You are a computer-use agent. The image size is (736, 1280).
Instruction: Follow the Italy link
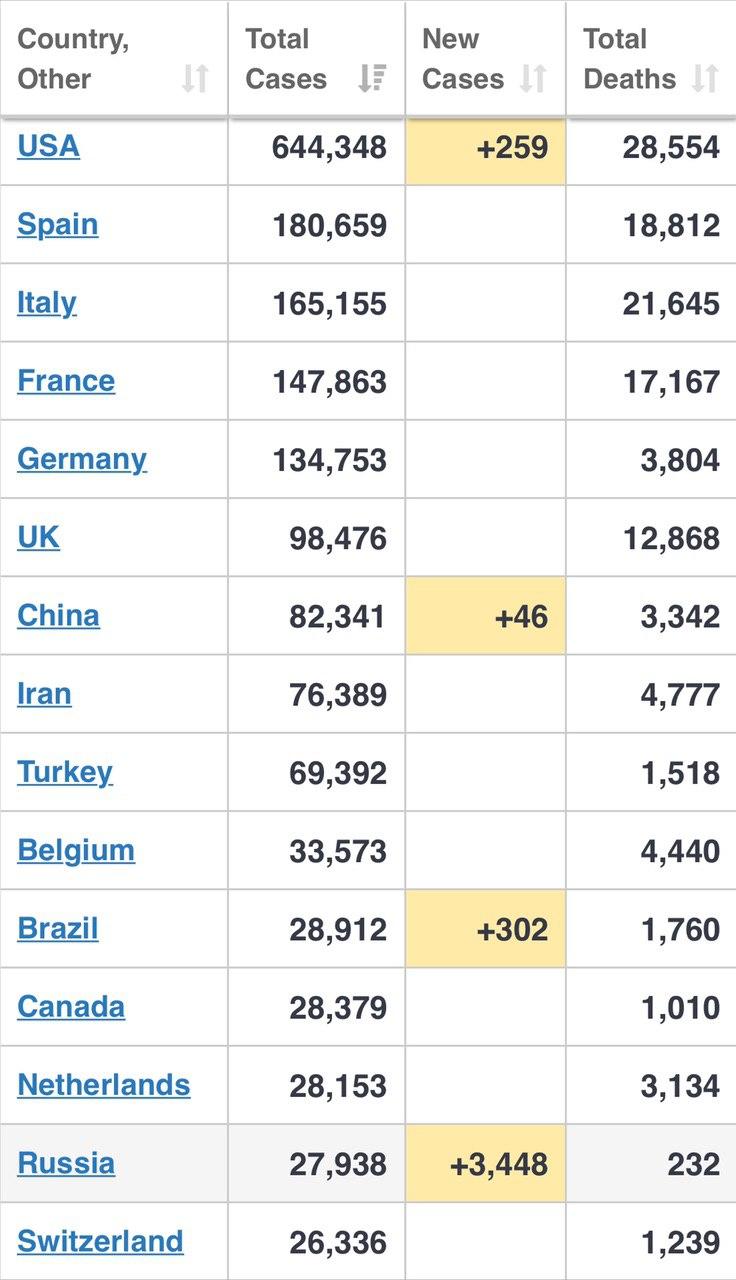[x=46, y=302]
